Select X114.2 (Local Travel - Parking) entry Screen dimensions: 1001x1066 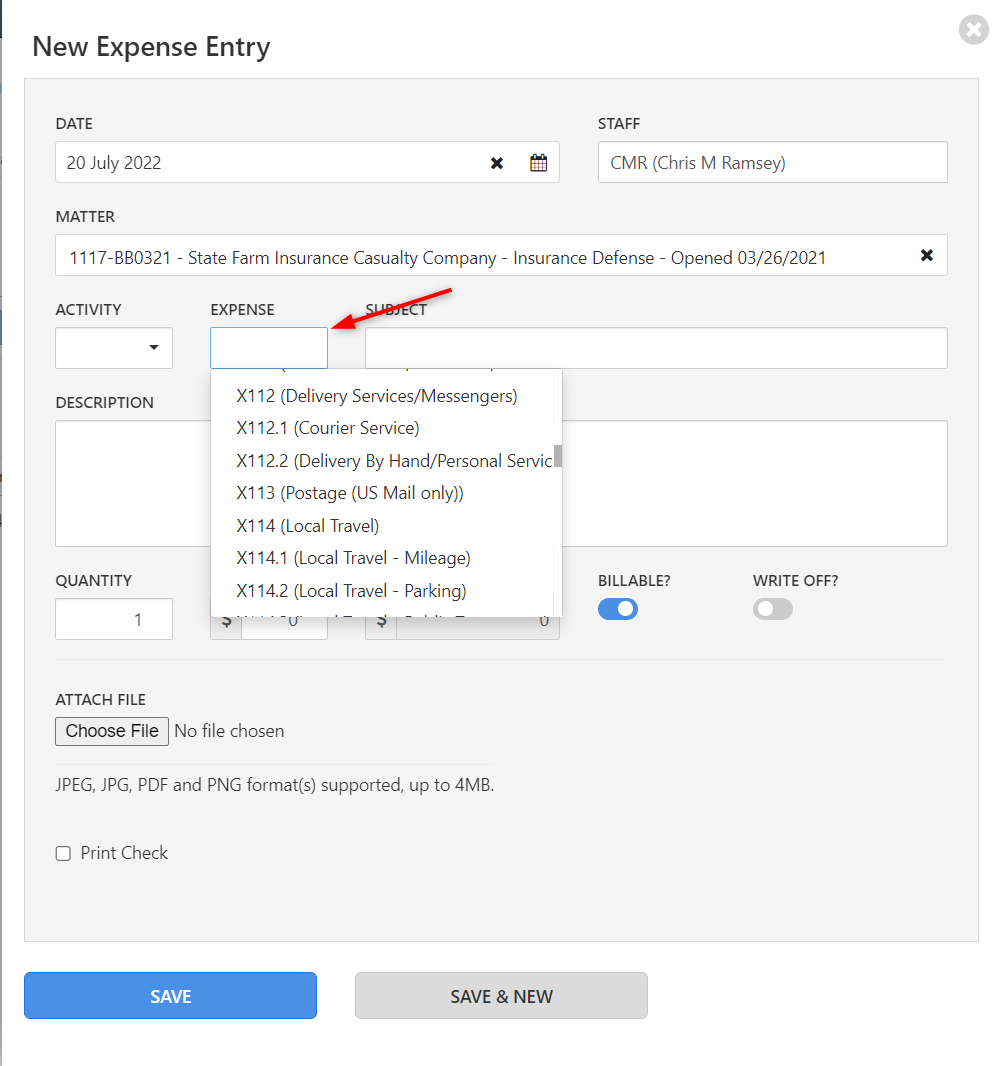point(351,591)
